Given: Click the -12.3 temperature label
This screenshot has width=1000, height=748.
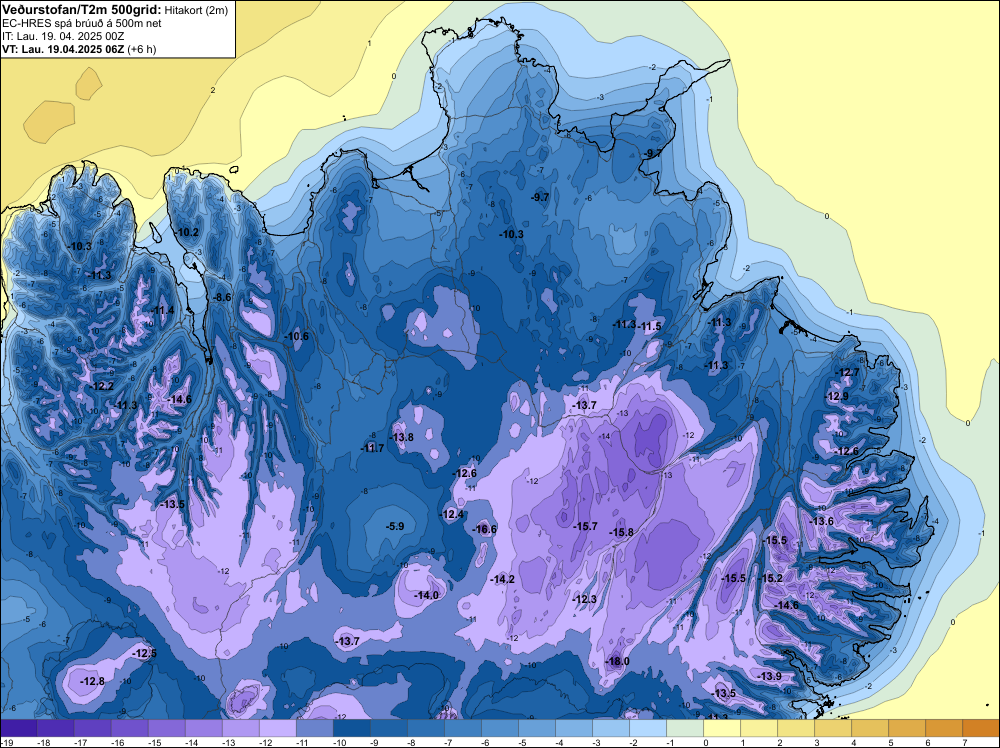Looking at the screenshot, I should pos(584,599).
